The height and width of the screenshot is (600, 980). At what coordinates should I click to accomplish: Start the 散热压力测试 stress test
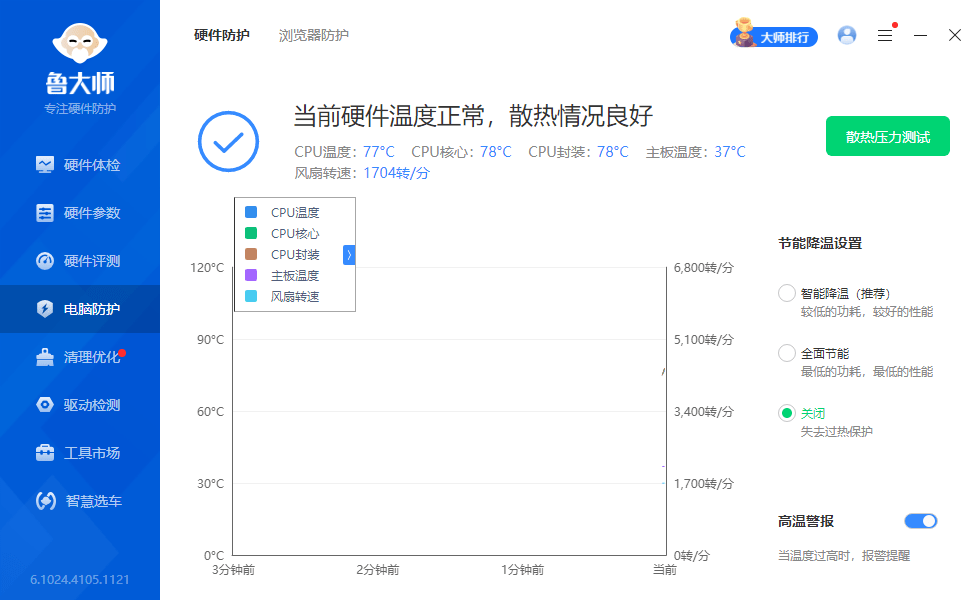887,136
